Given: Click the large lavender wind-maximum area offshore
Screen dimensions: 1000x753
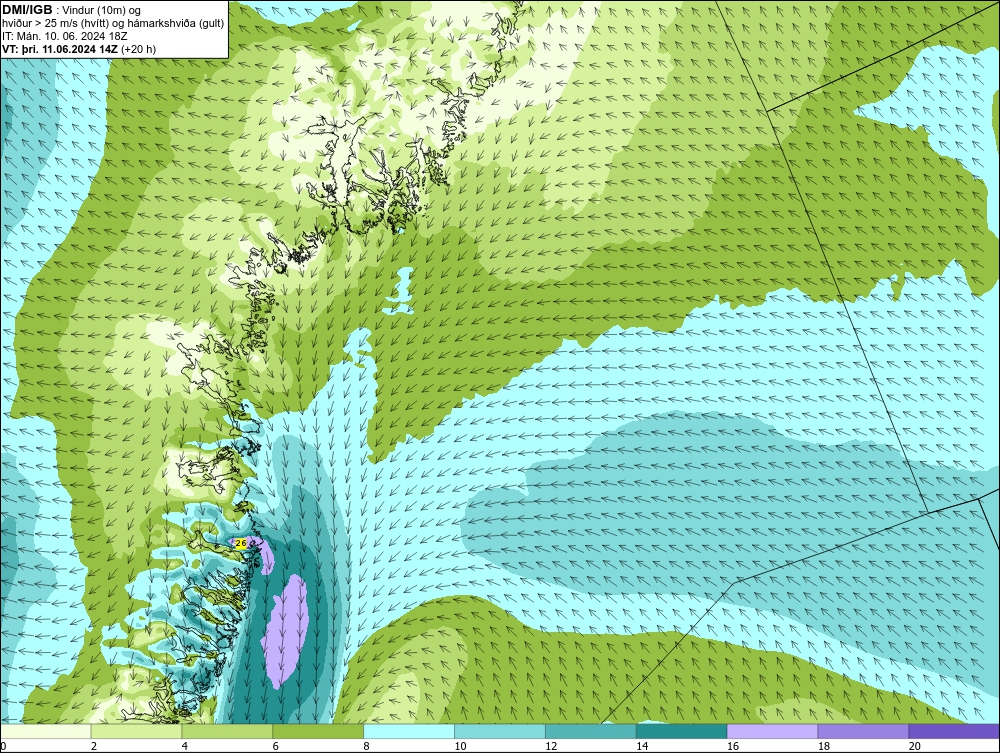Looking at the screenshot, I should click(285, 631).
